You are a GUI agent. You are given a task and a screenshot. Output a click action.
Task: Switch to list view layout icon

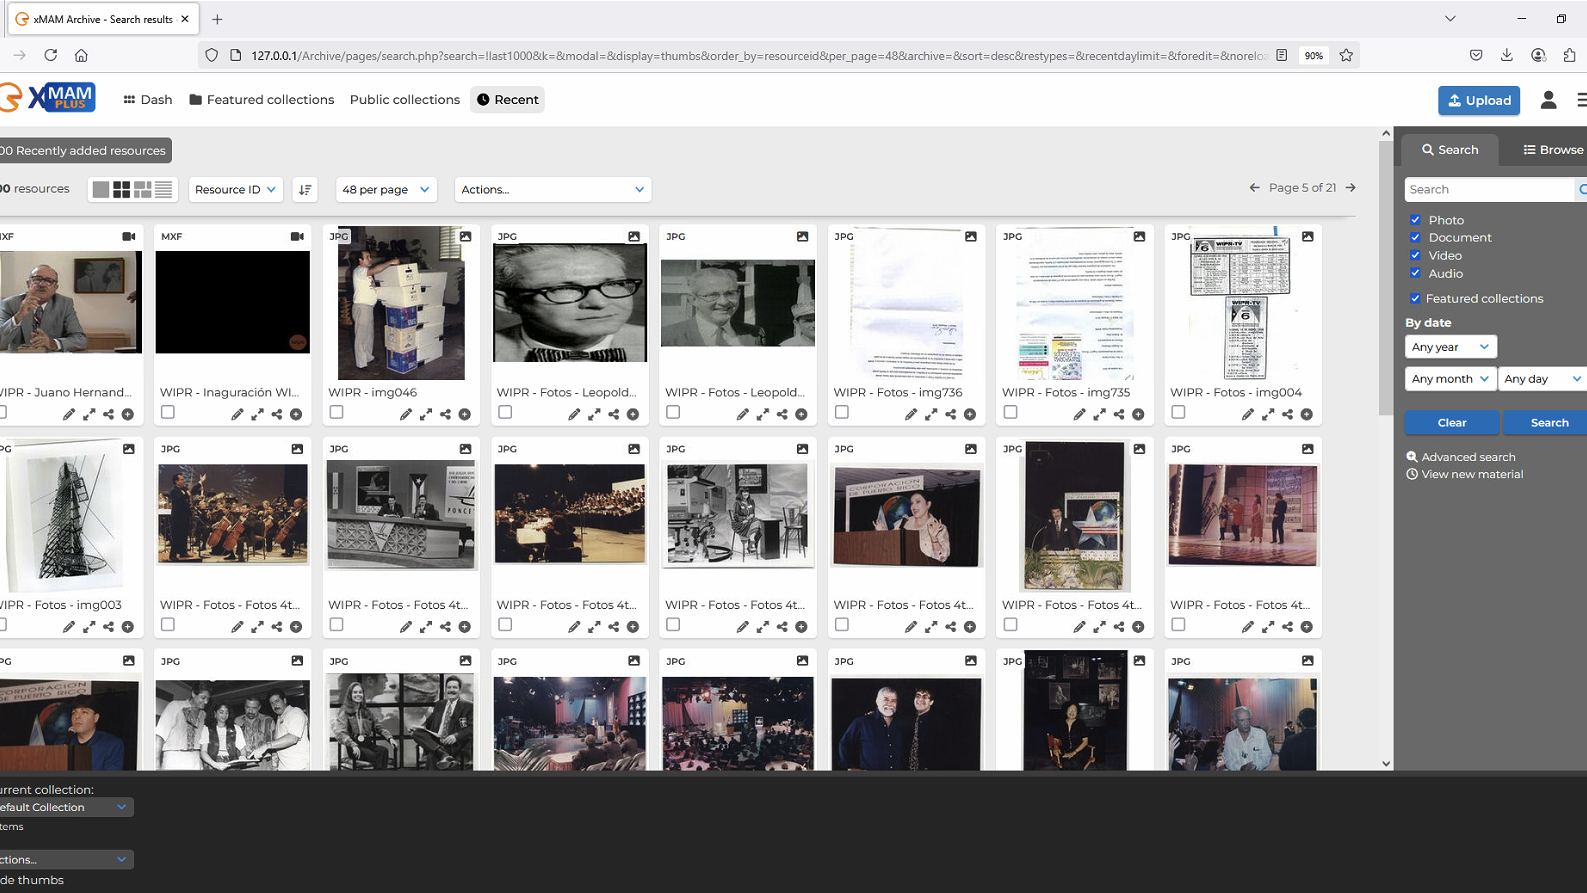click(x=164, y=189)
